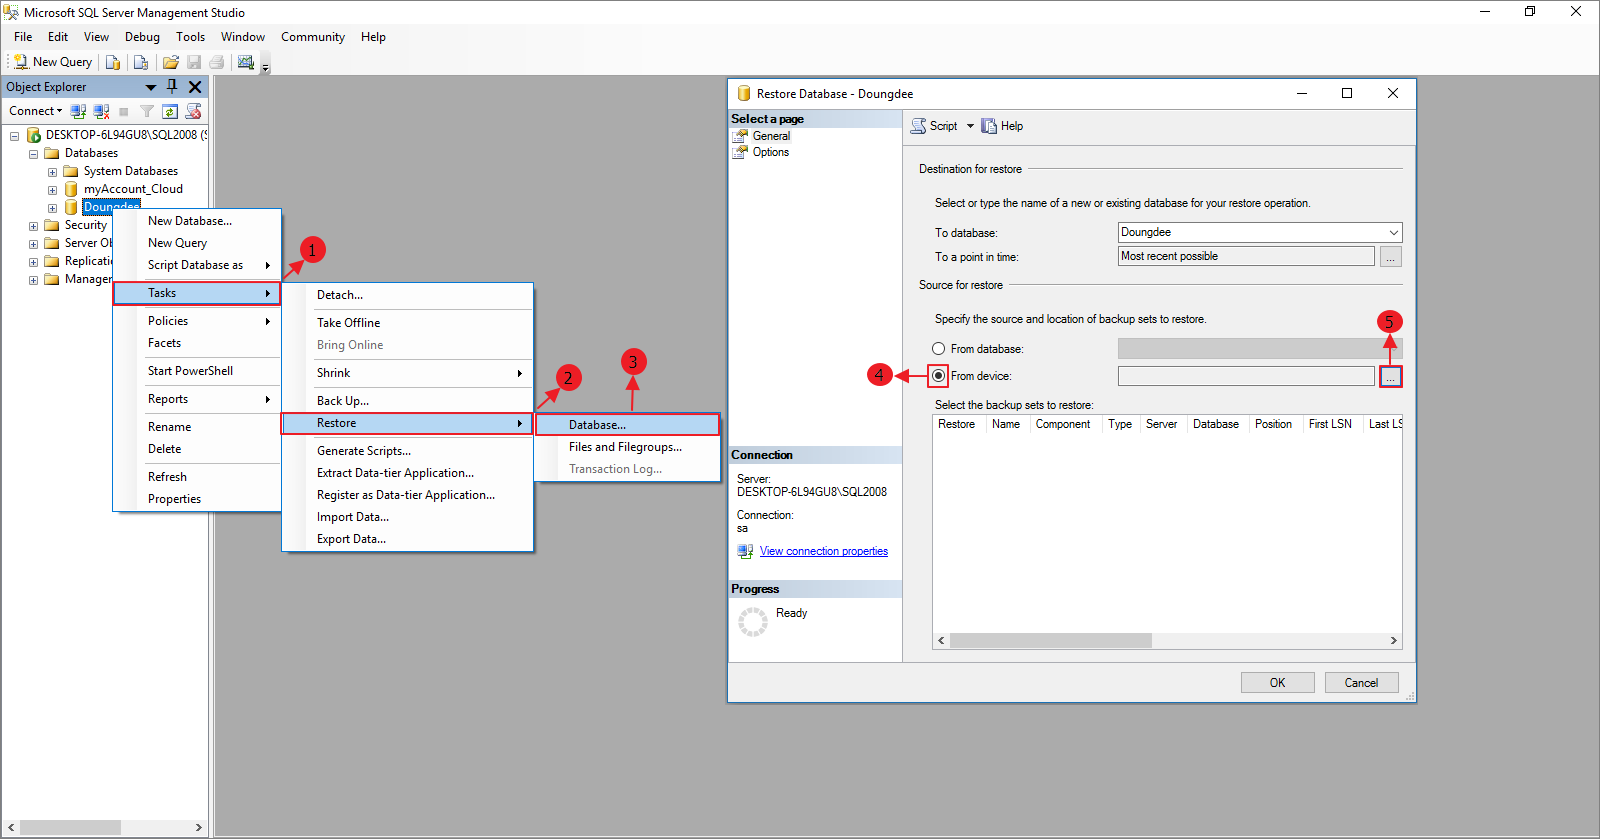Viewport: 1600px width, 839px height.
Task: Open the Community menu
Action: tap(313, 37)
